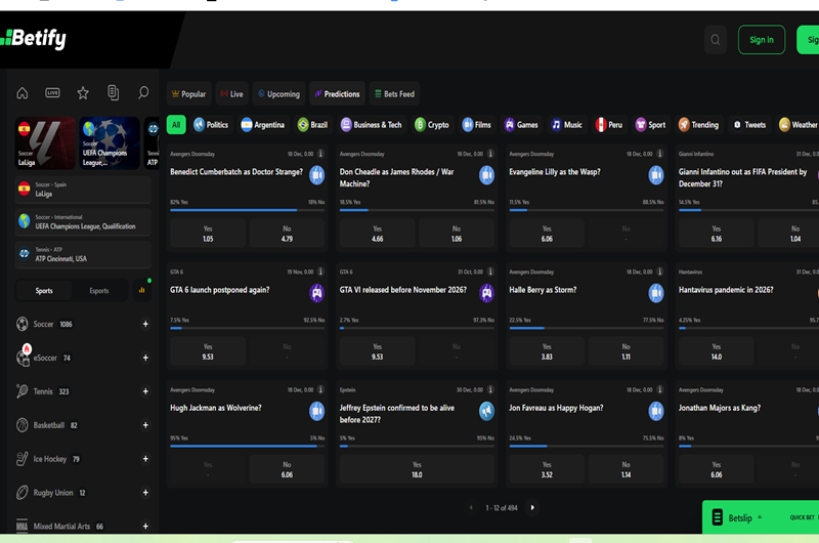
Task: Expand the Mixed Martial Arts section
Action: 145,526
